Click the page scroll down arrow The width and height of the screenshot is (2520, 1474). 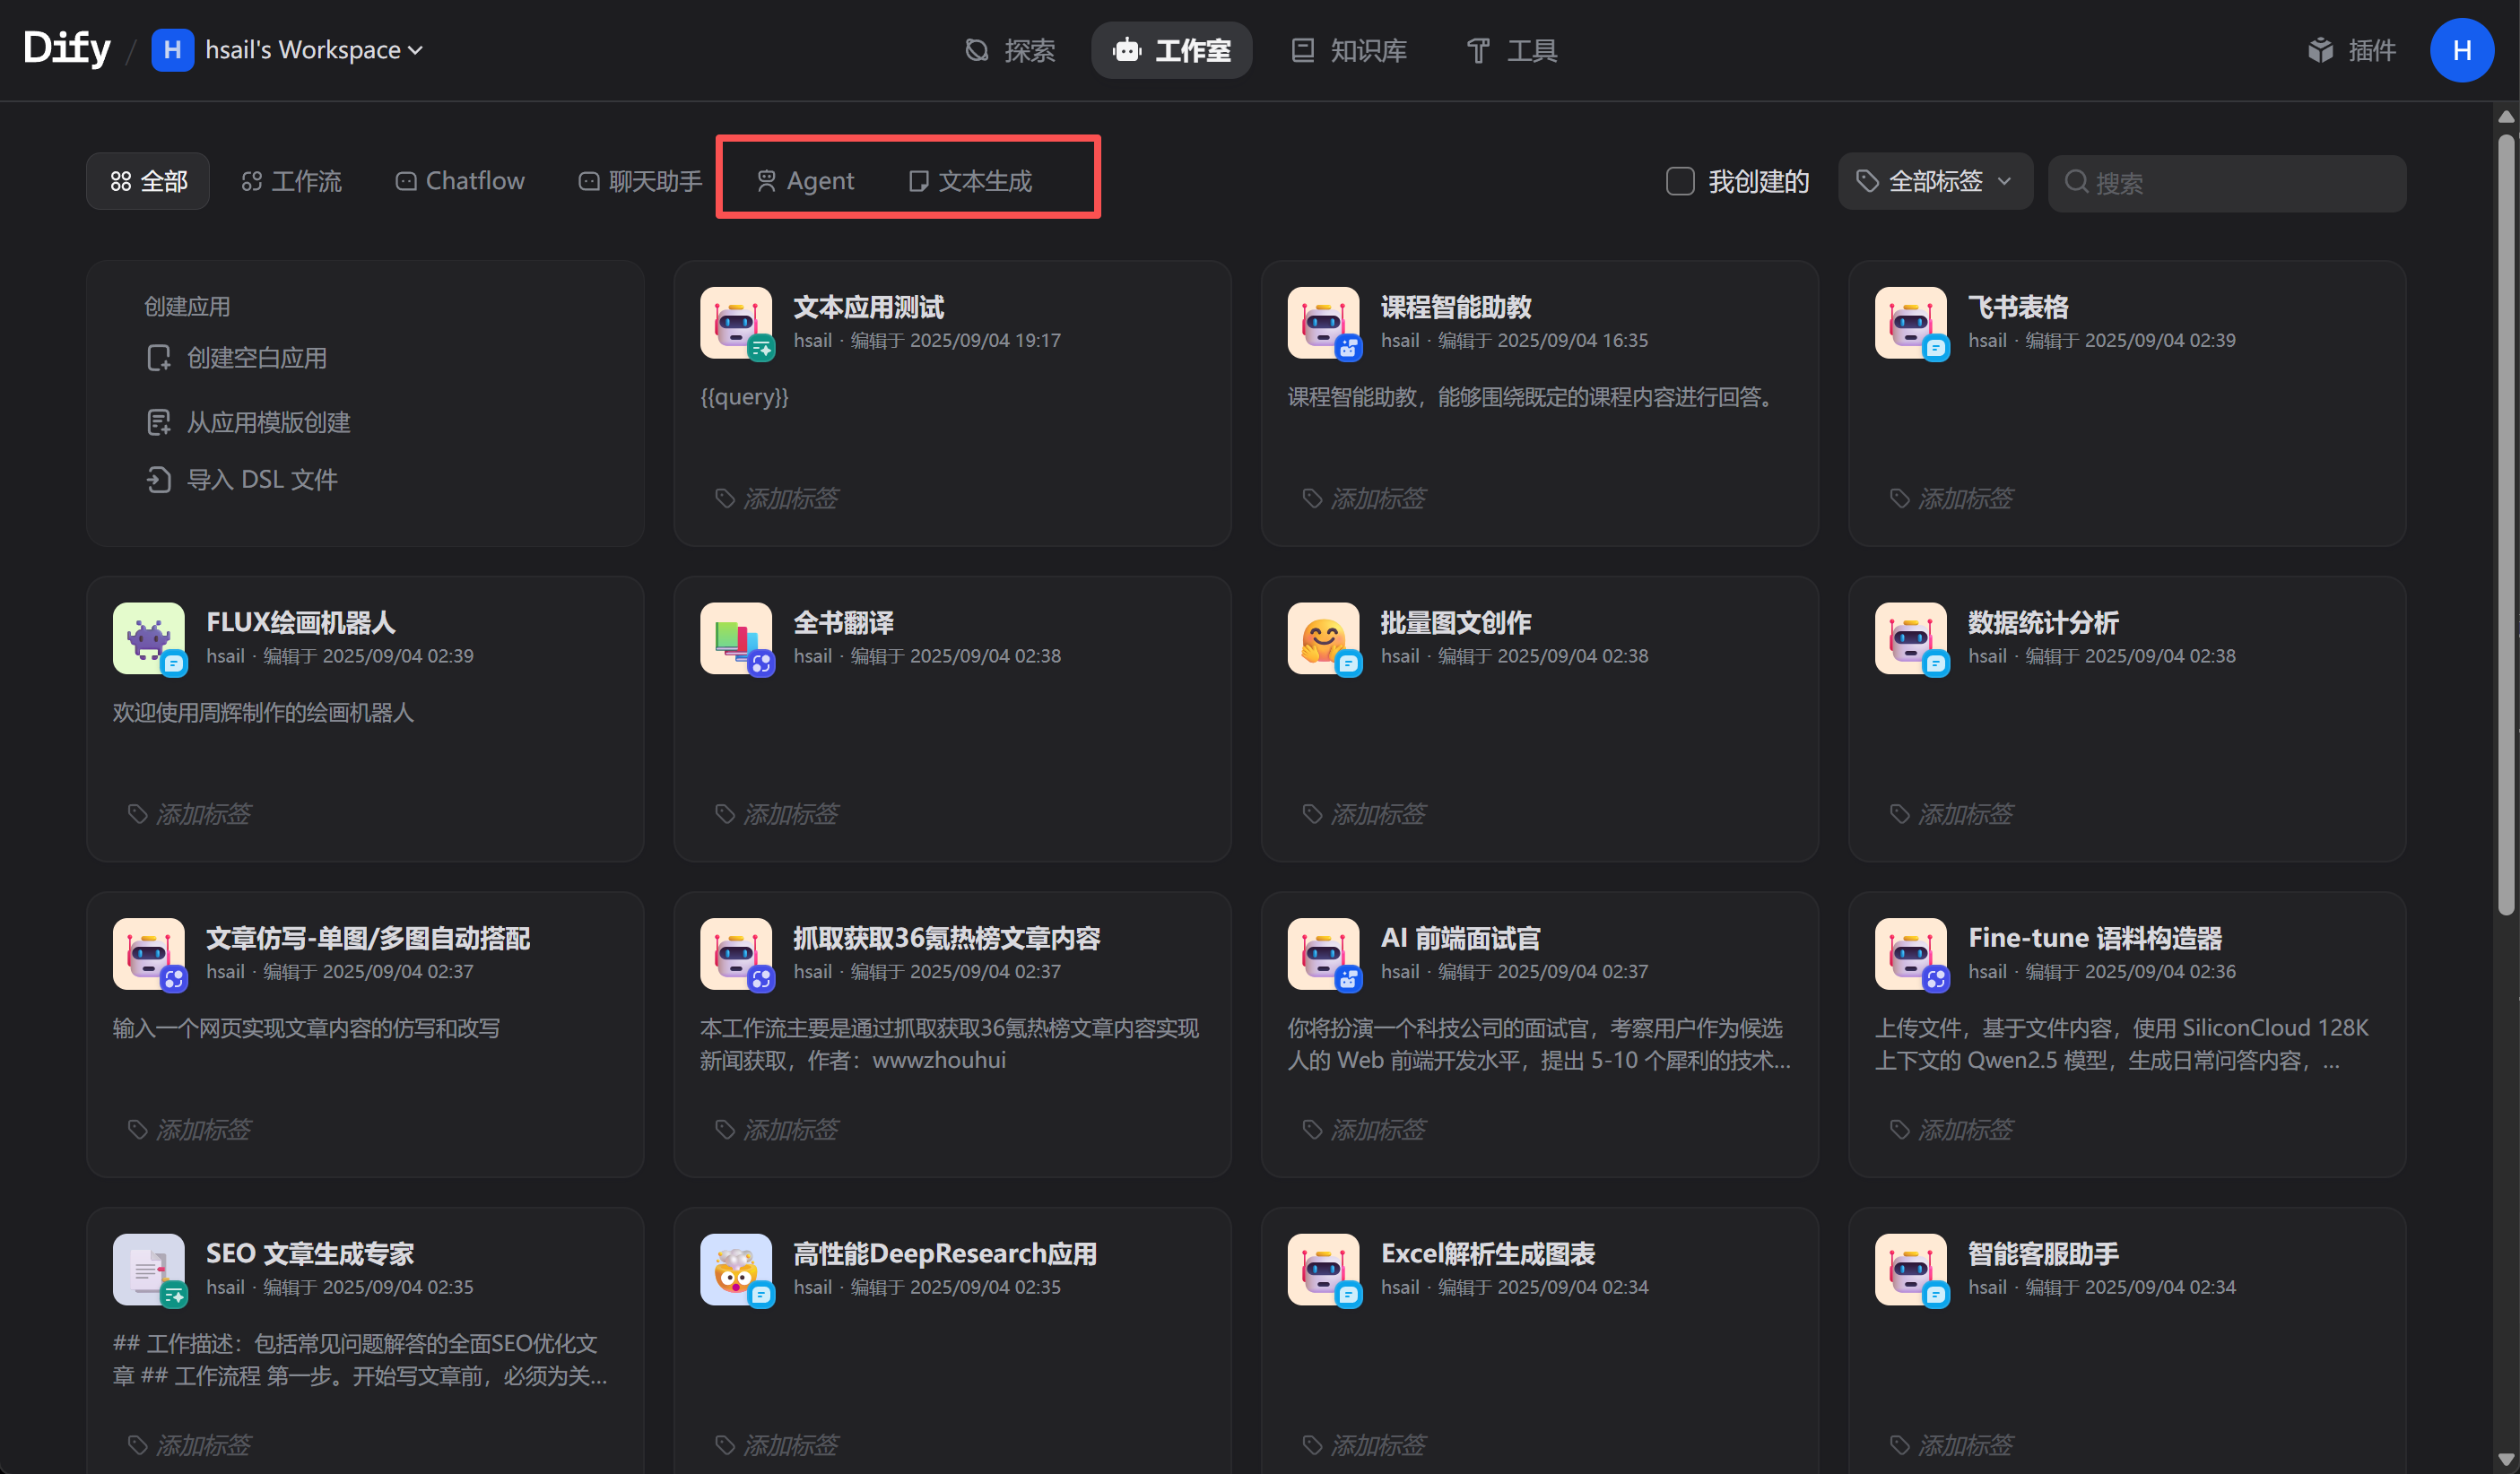pyautogui.click(x=2506, y=1459)
